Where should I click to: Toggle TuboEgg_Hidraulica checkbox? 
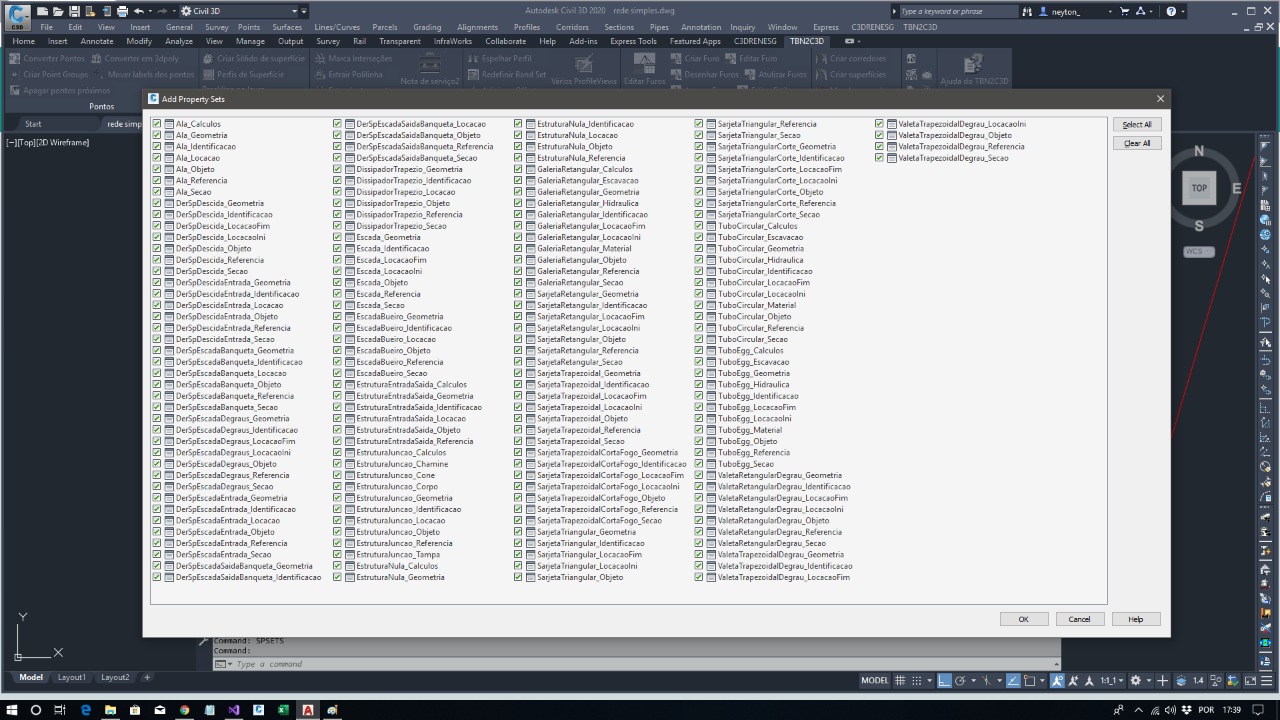(699, 384)
